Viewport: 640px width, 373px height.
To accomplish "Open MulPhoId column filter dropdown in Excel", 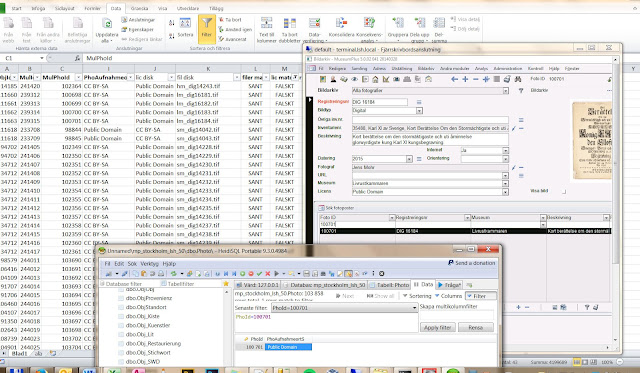I will (78, 77).
